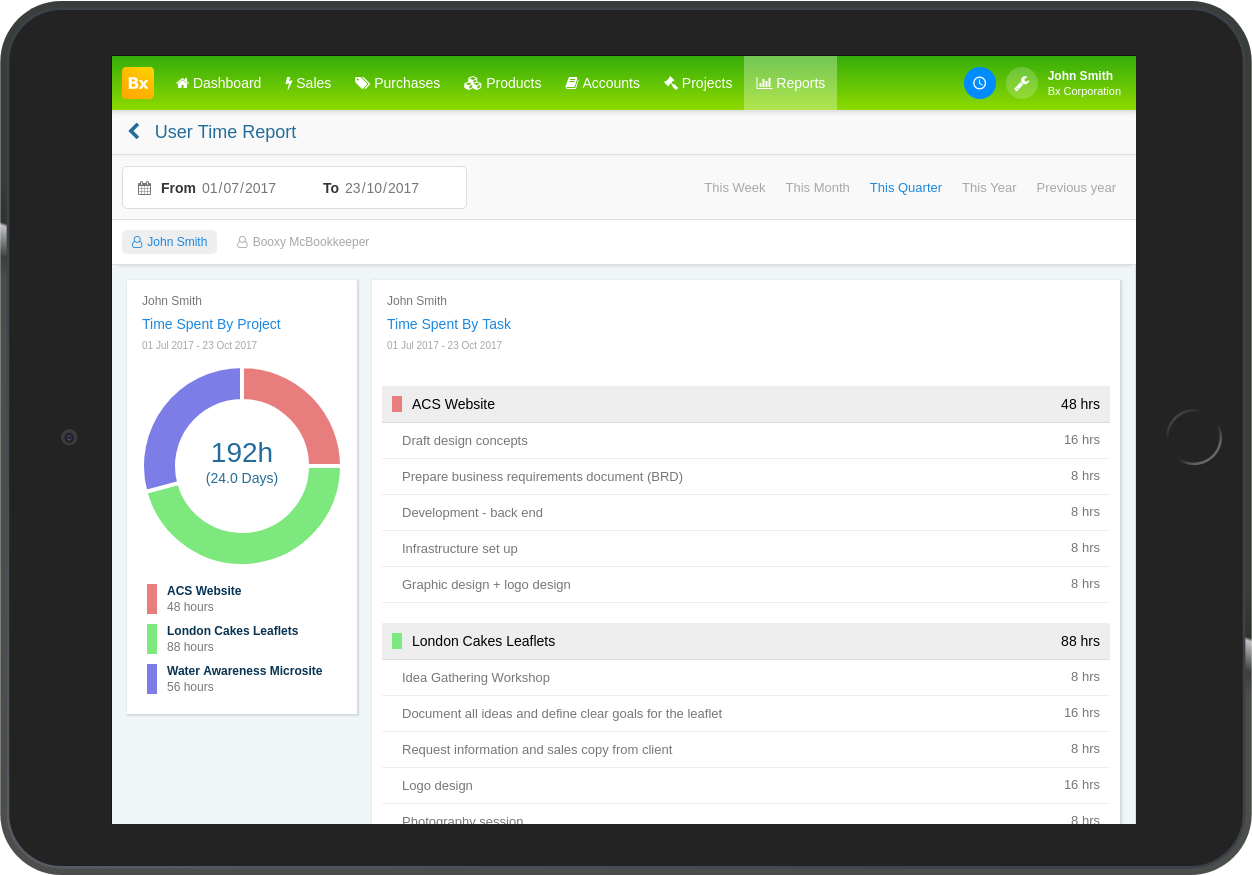Open John Smith account menu
The width and height of the screenshot is (1252, 876).
(1084, 83)
